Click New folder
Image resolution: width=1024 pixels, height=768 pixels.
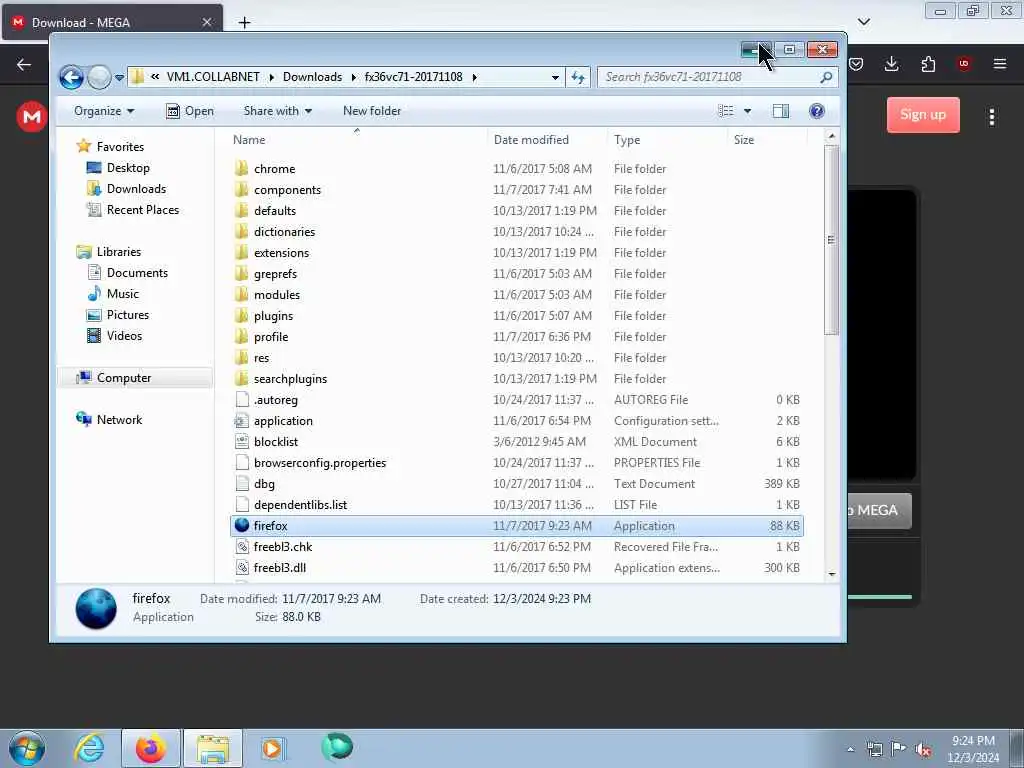click(x=372, y=111)
